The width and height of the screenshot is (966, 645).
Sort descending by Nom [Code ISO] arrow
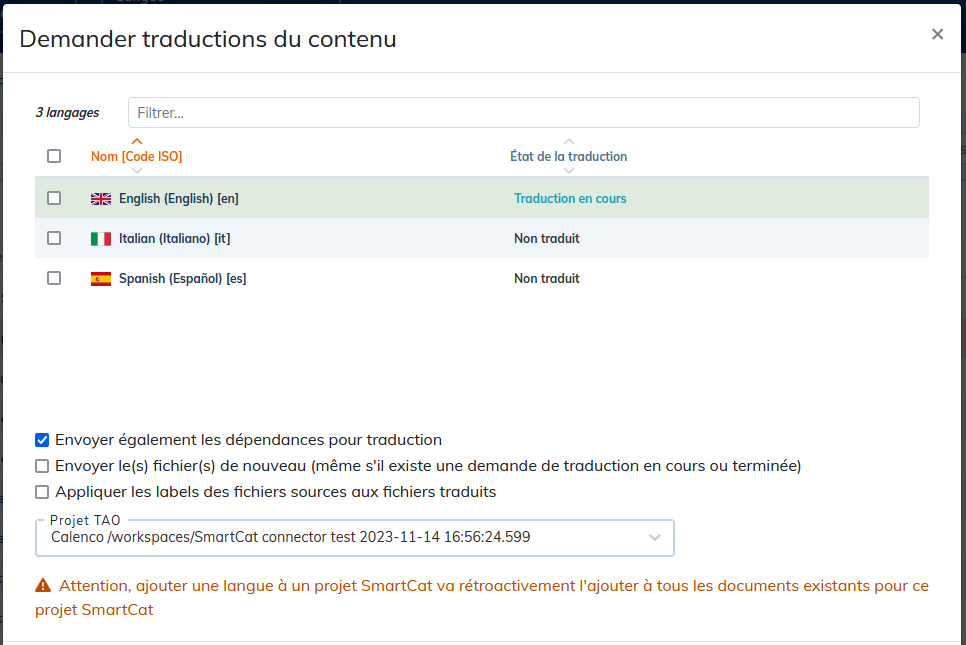[137, 171]
